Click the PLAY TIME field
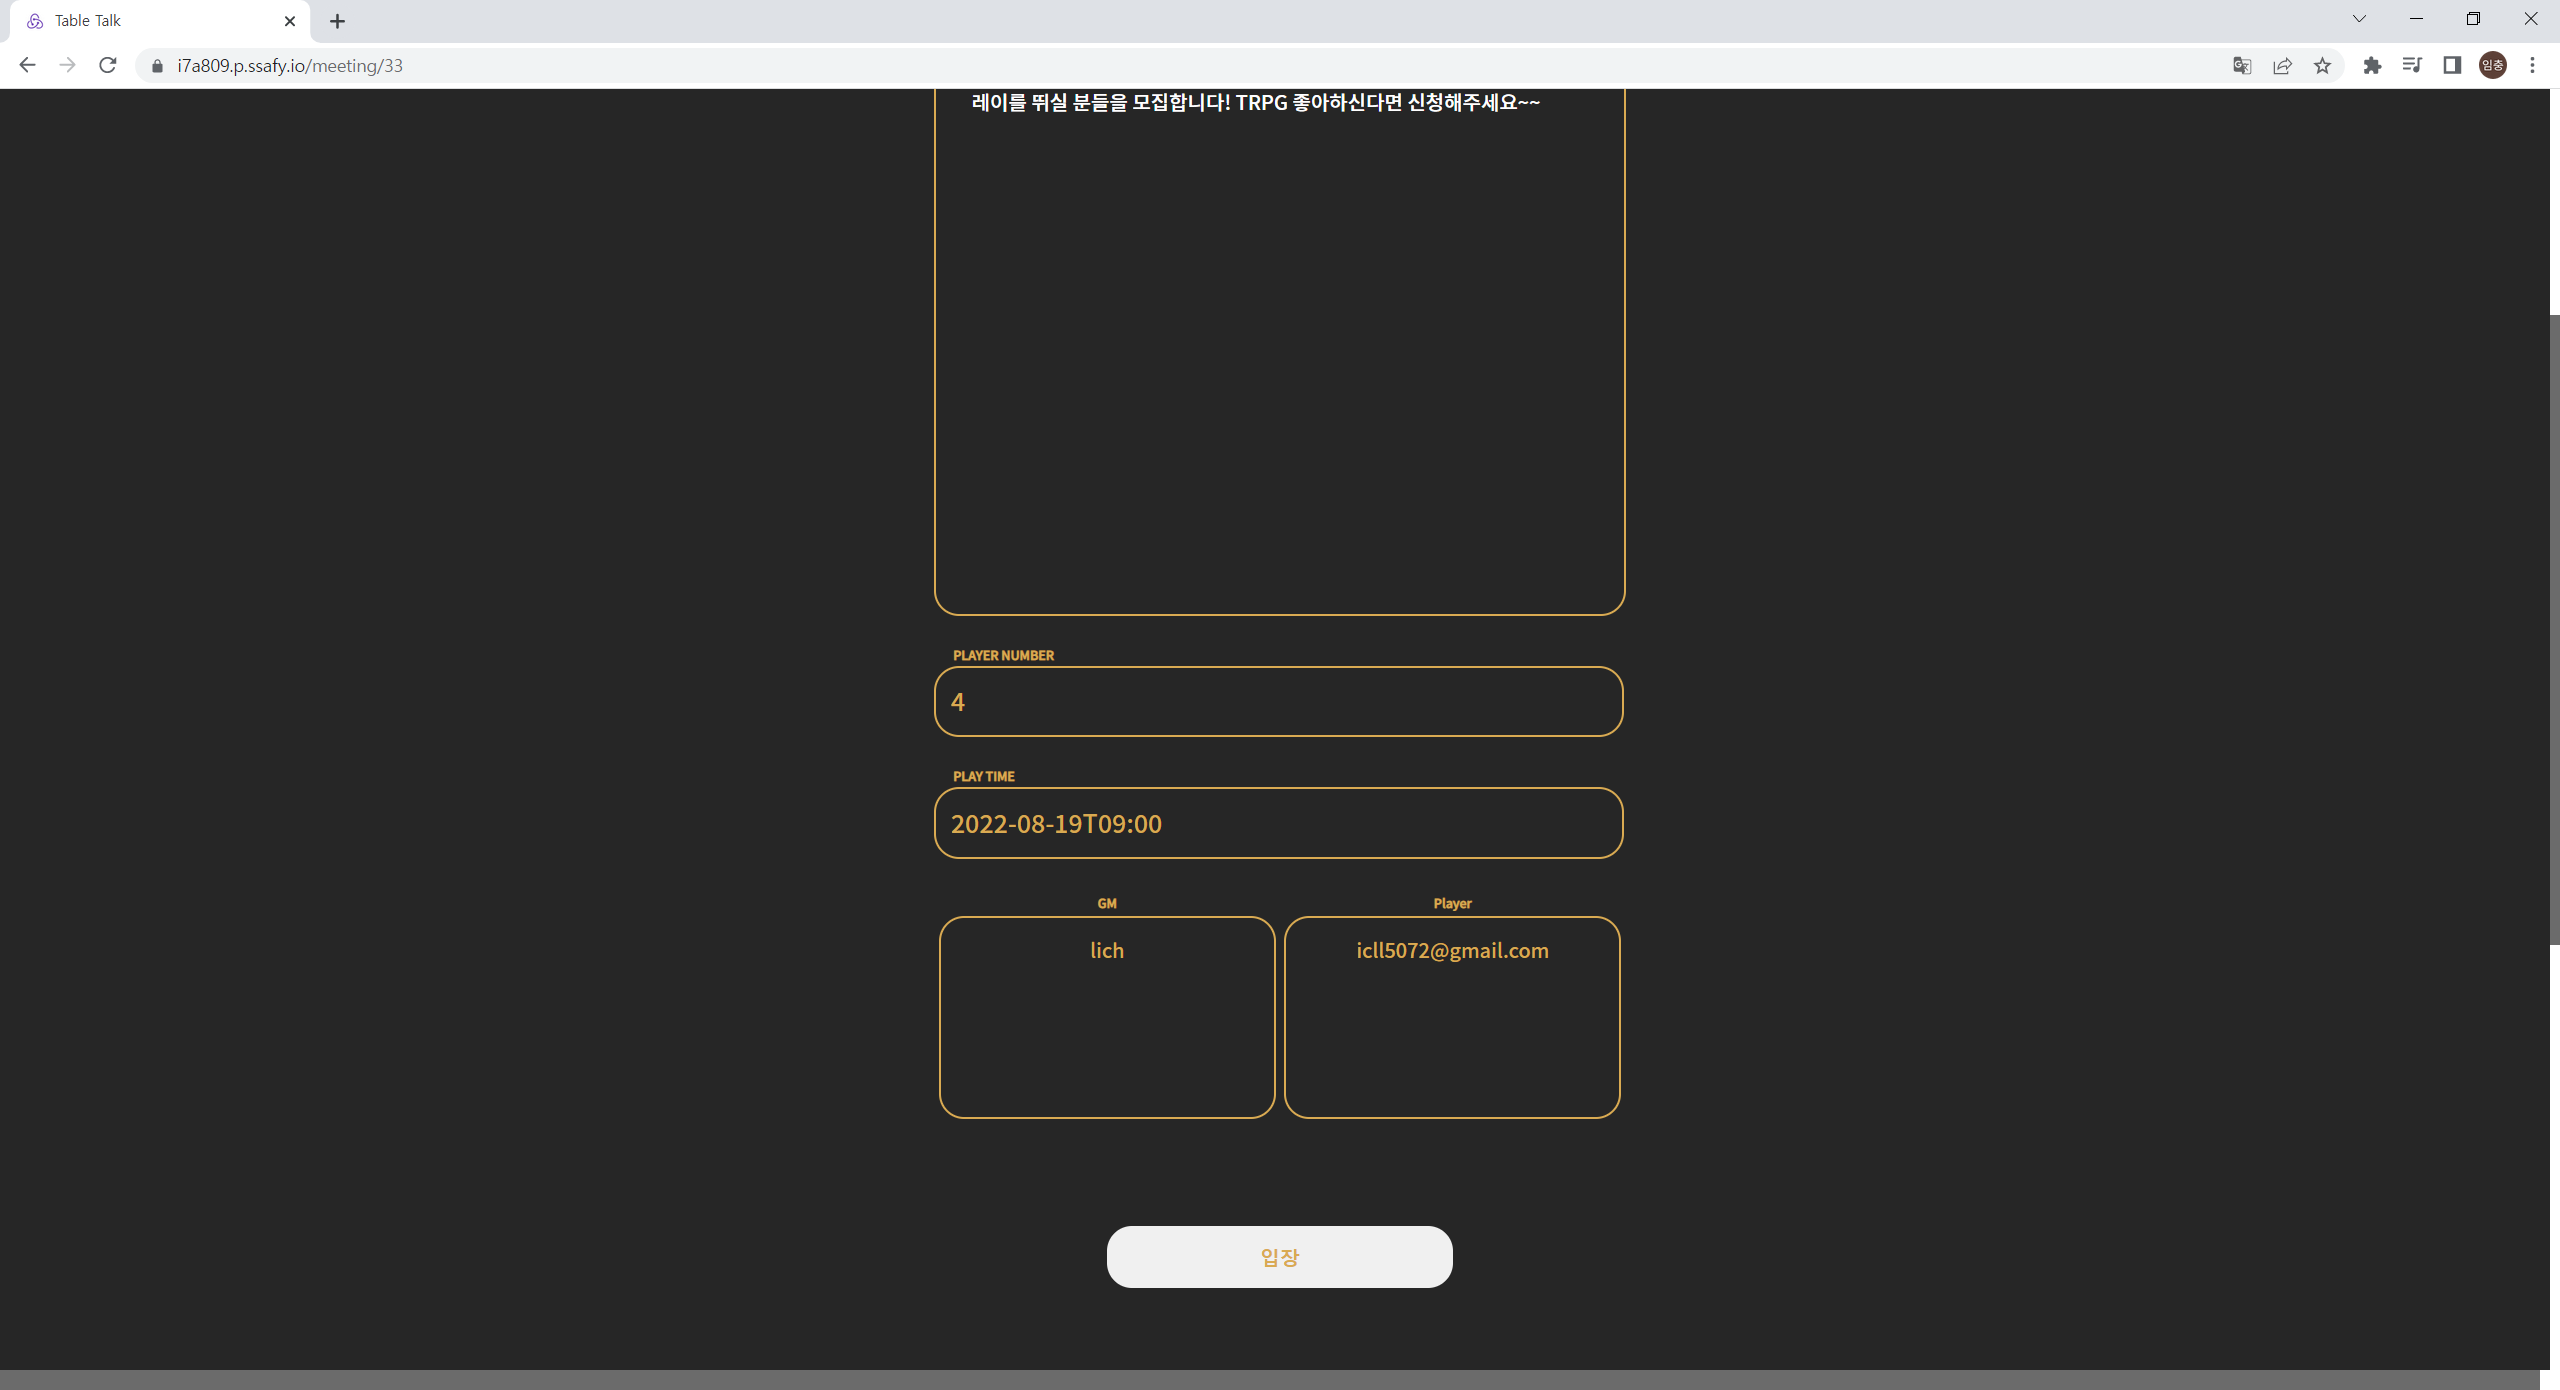The height and width of the screenshot is (1390, 2560). [1278, 823]
